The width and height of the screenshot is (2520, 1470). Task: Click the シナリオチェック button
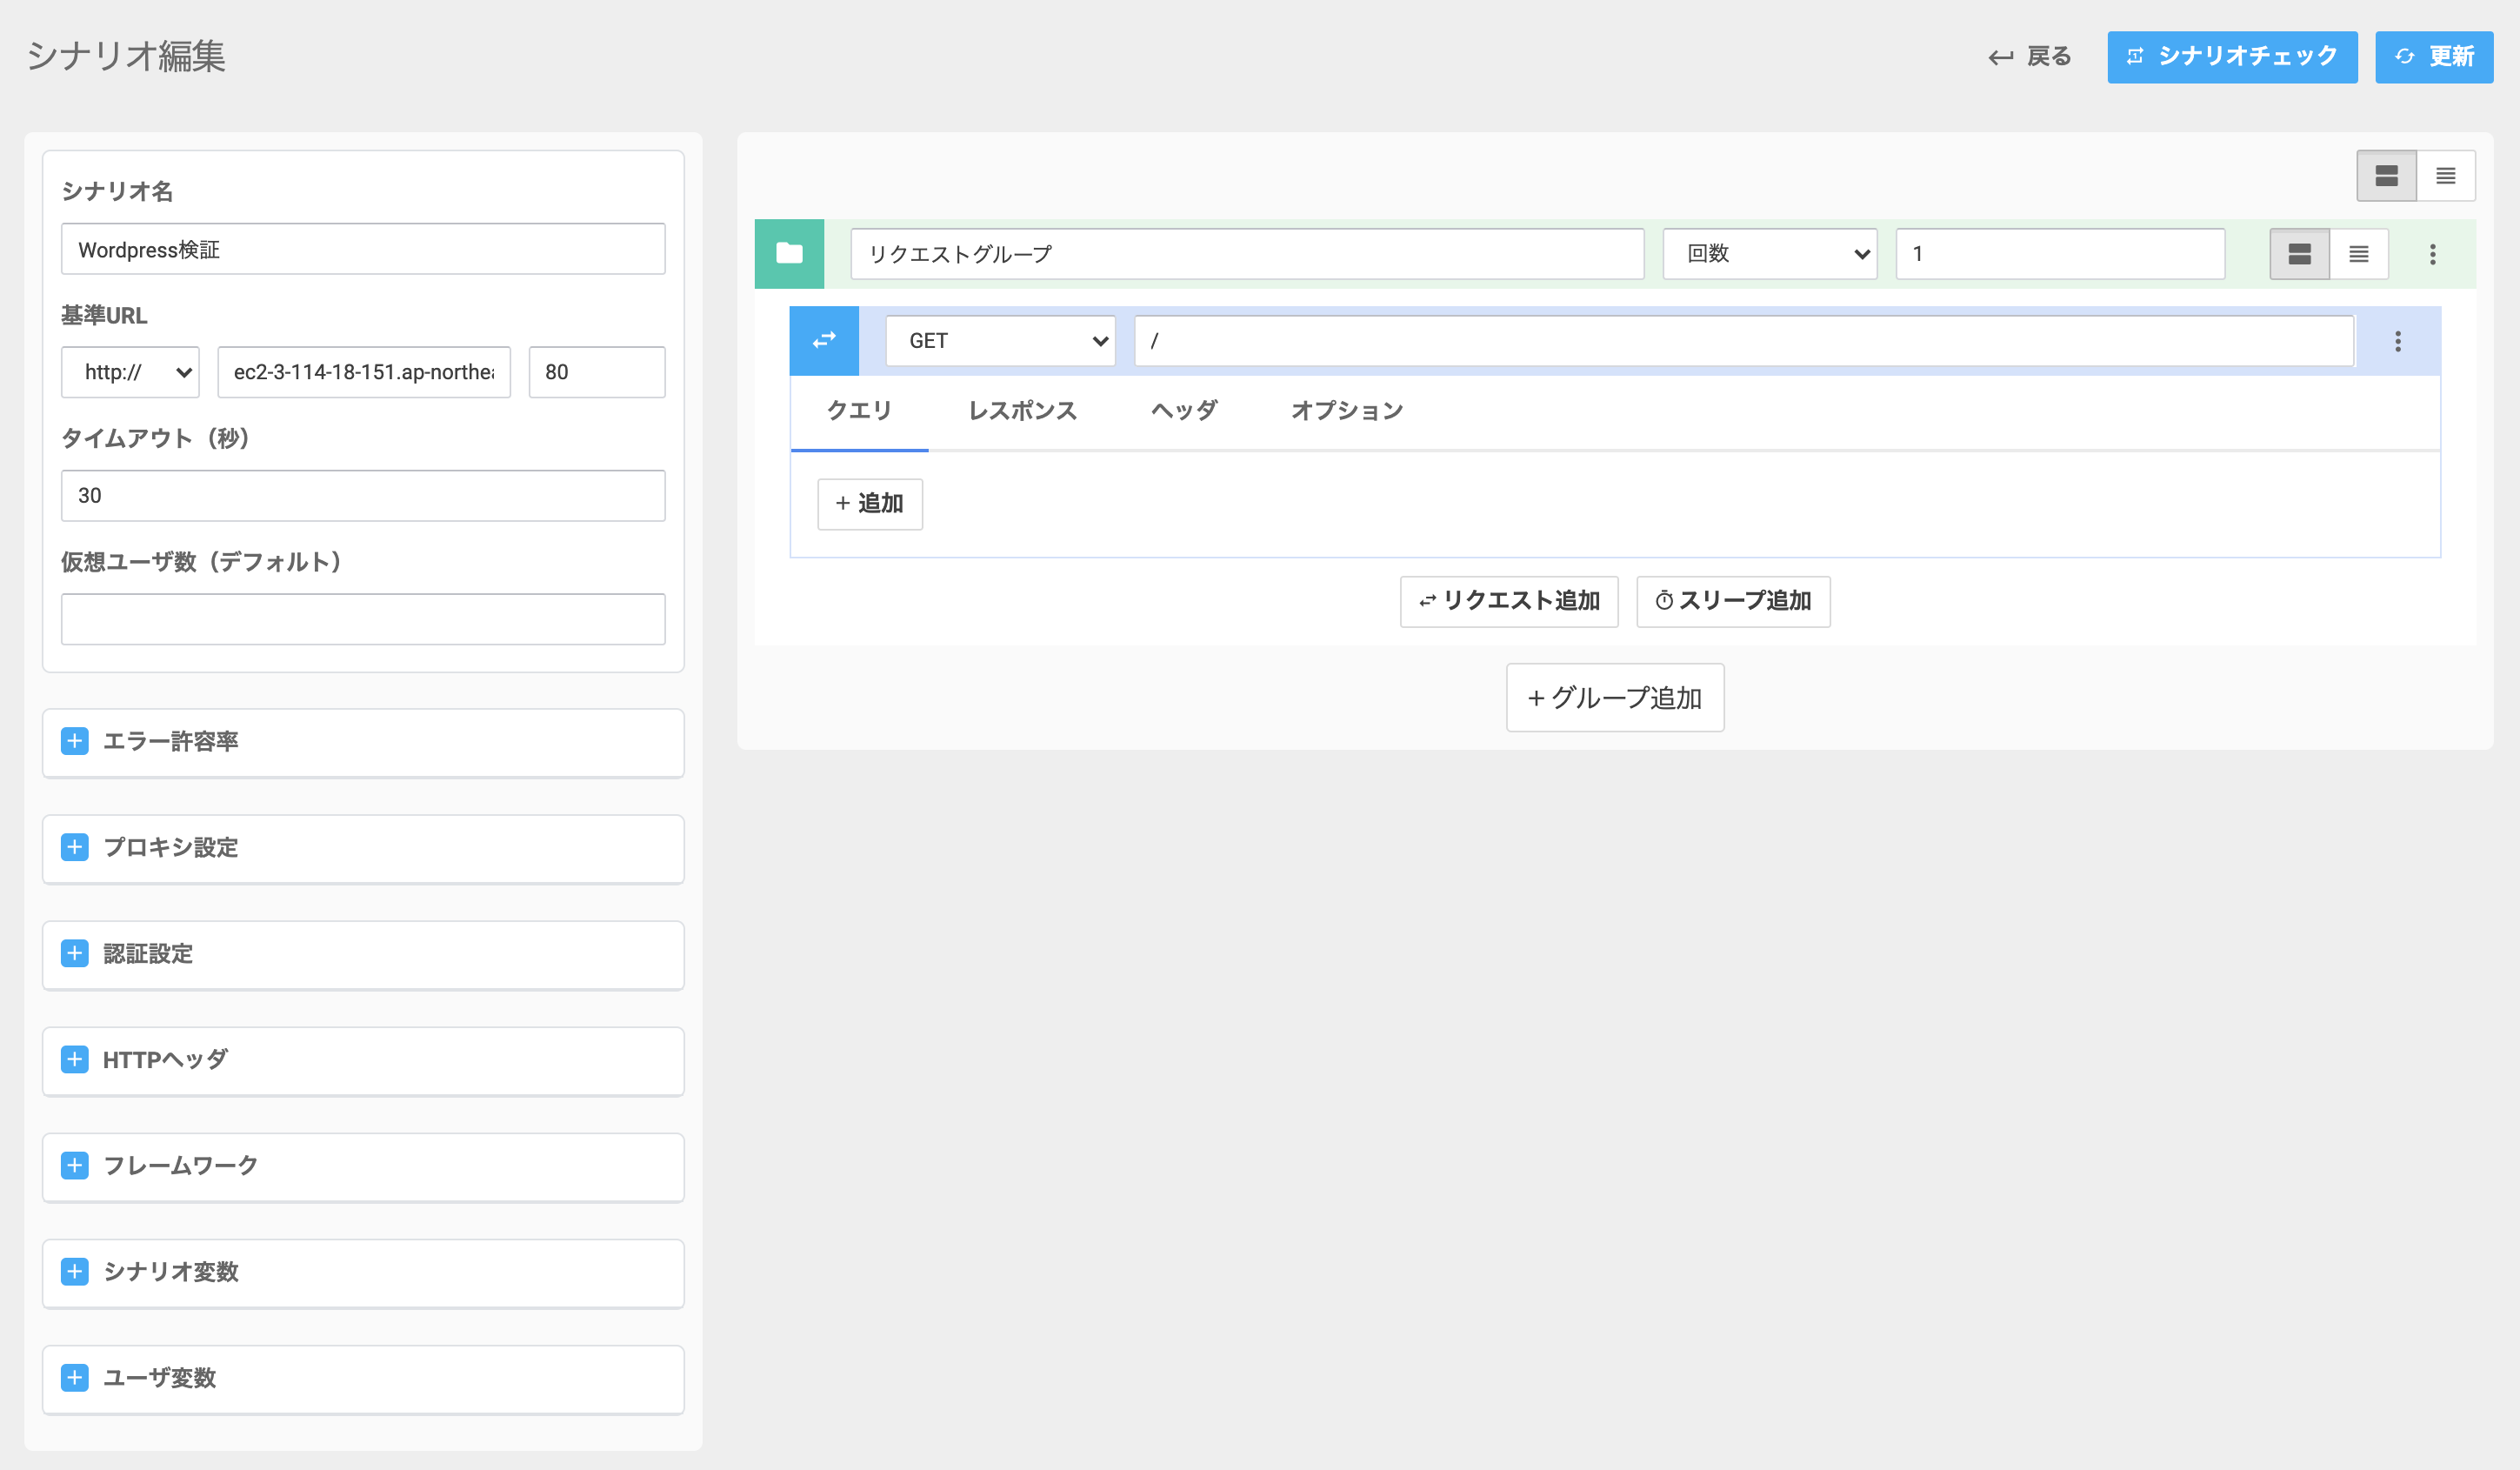[x=2231, y=57]
